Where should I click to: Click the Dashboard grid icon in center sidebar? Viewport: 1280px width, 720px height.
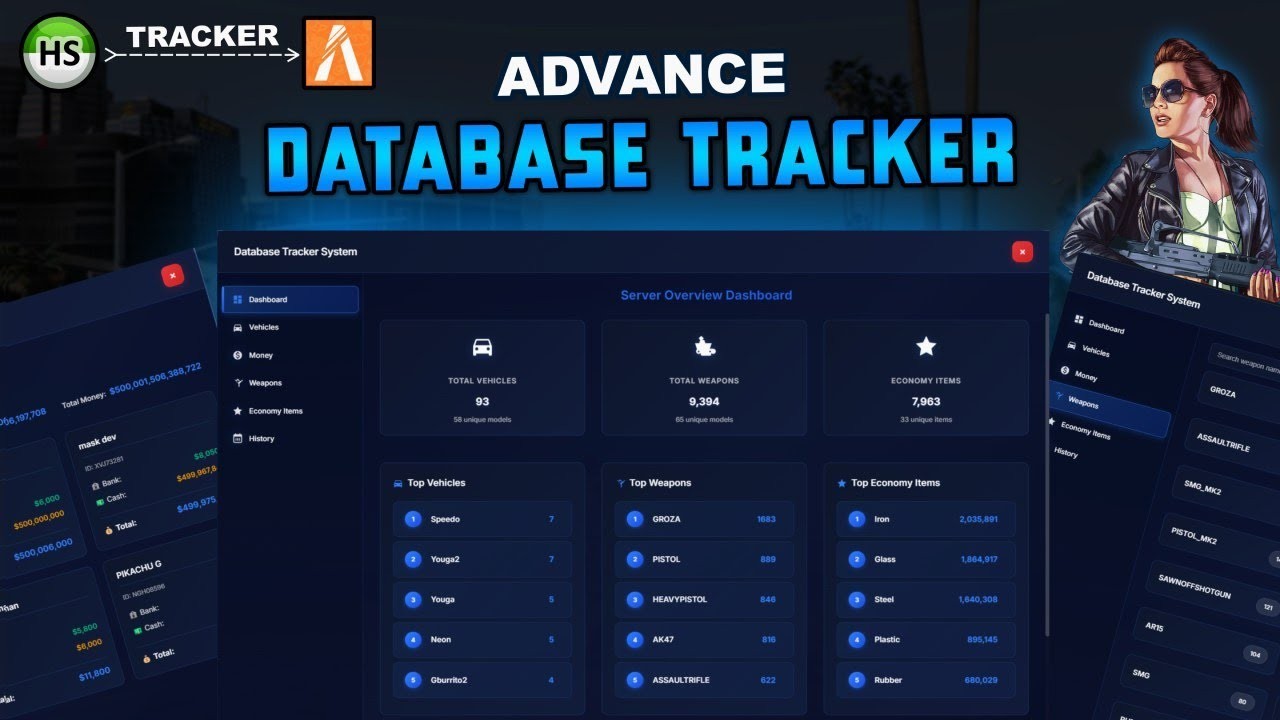237,299
